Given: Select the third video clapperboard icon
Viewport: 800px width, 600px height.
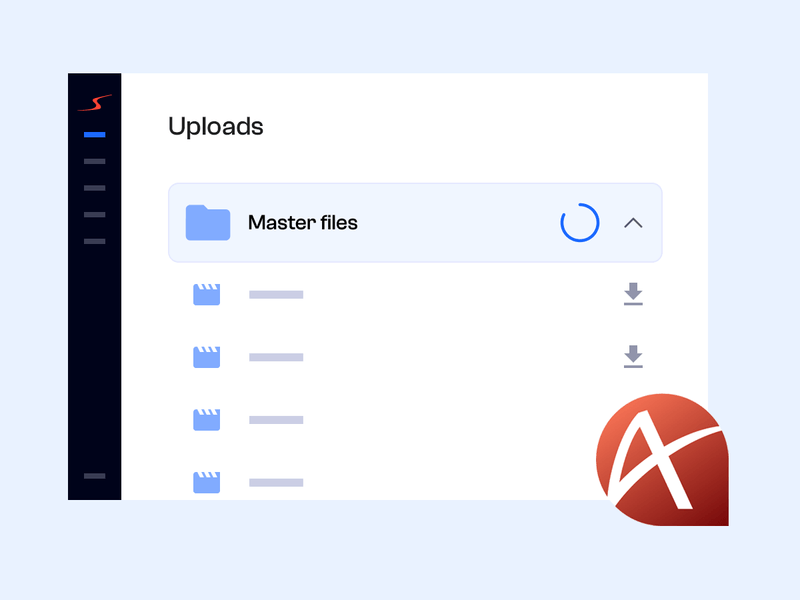Looking at the screenshot, I should click(206, 420).
